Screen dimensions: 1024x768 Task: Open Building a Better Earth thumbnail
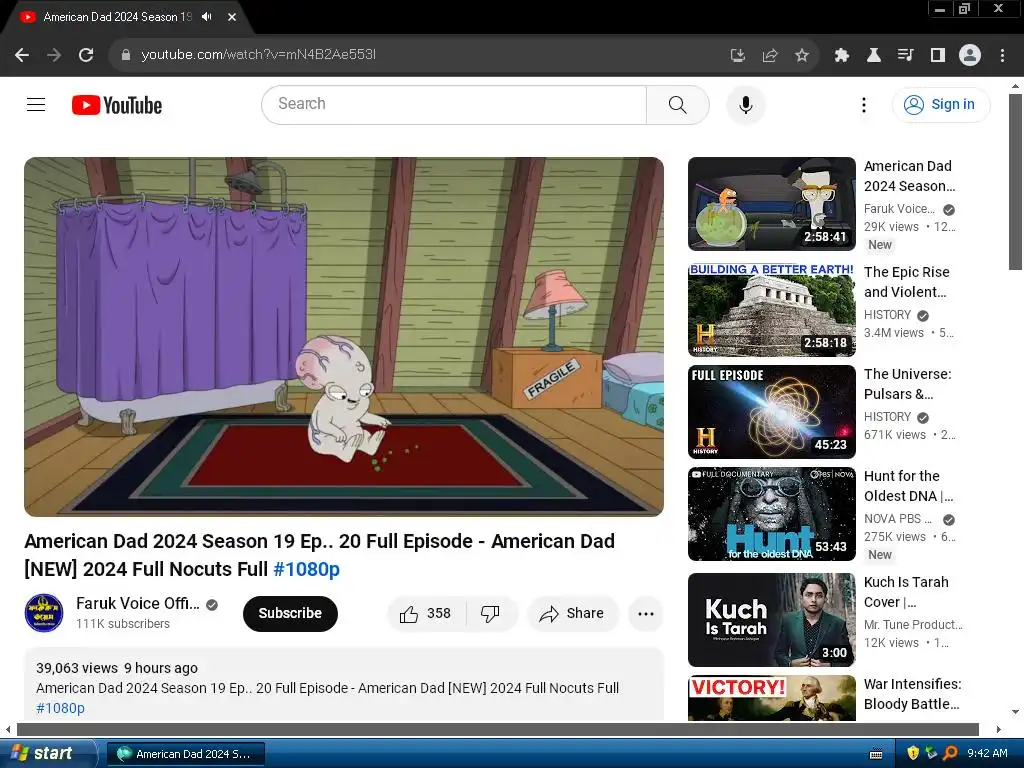pos(771,310)
